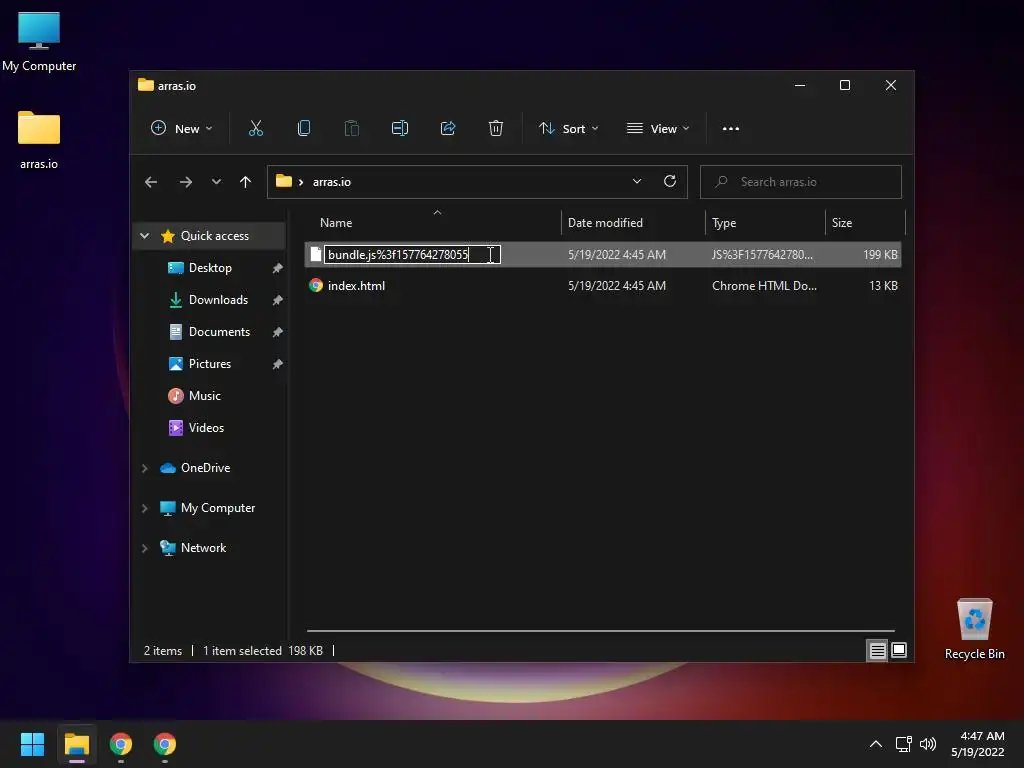
Task: Select Pictures in Quick access
Action: point(210,364)
